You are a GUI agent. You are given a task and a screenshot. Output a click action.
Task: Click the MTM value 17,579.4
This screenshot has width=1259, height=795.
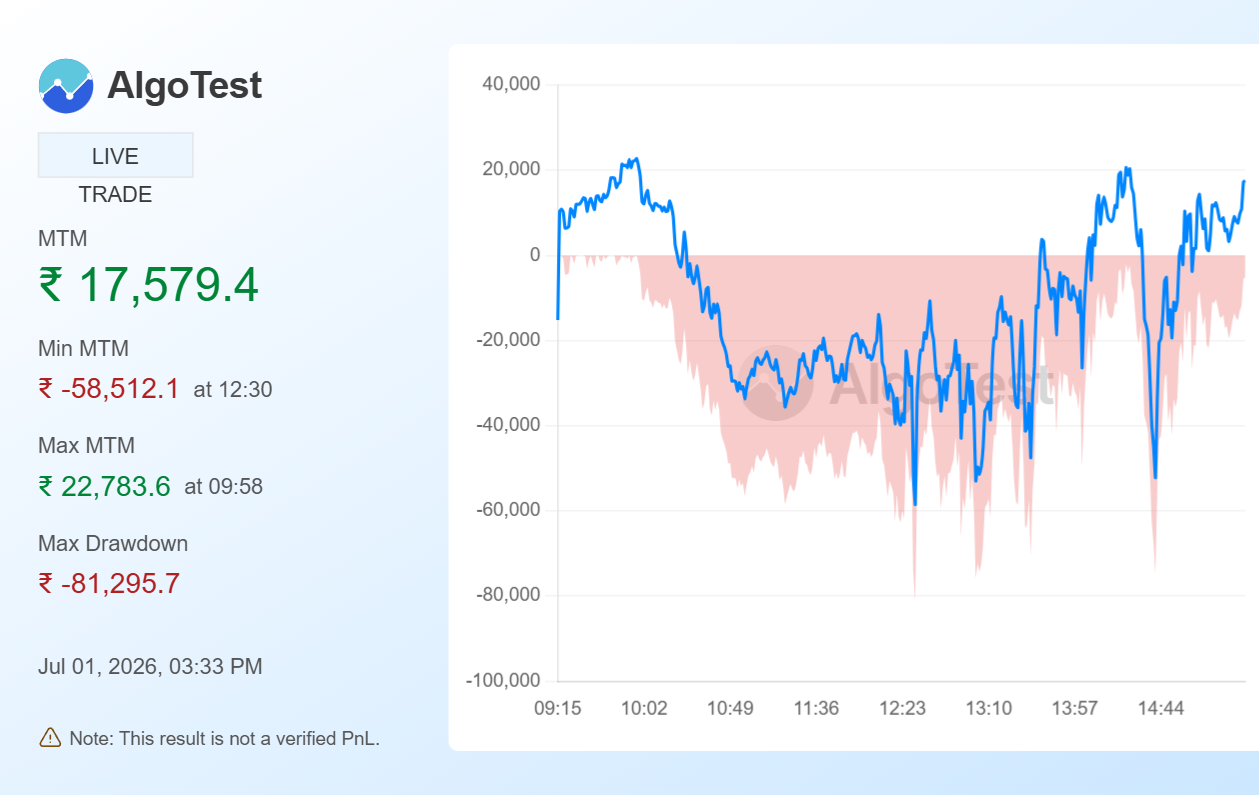coord(168,284)
